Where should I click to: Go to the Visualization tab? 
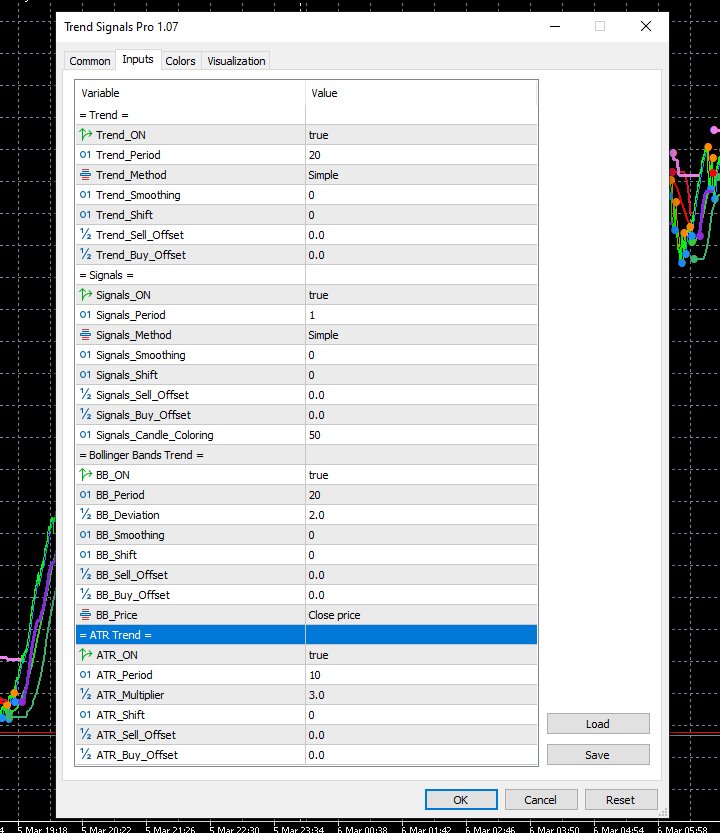(x=236, y=61)
